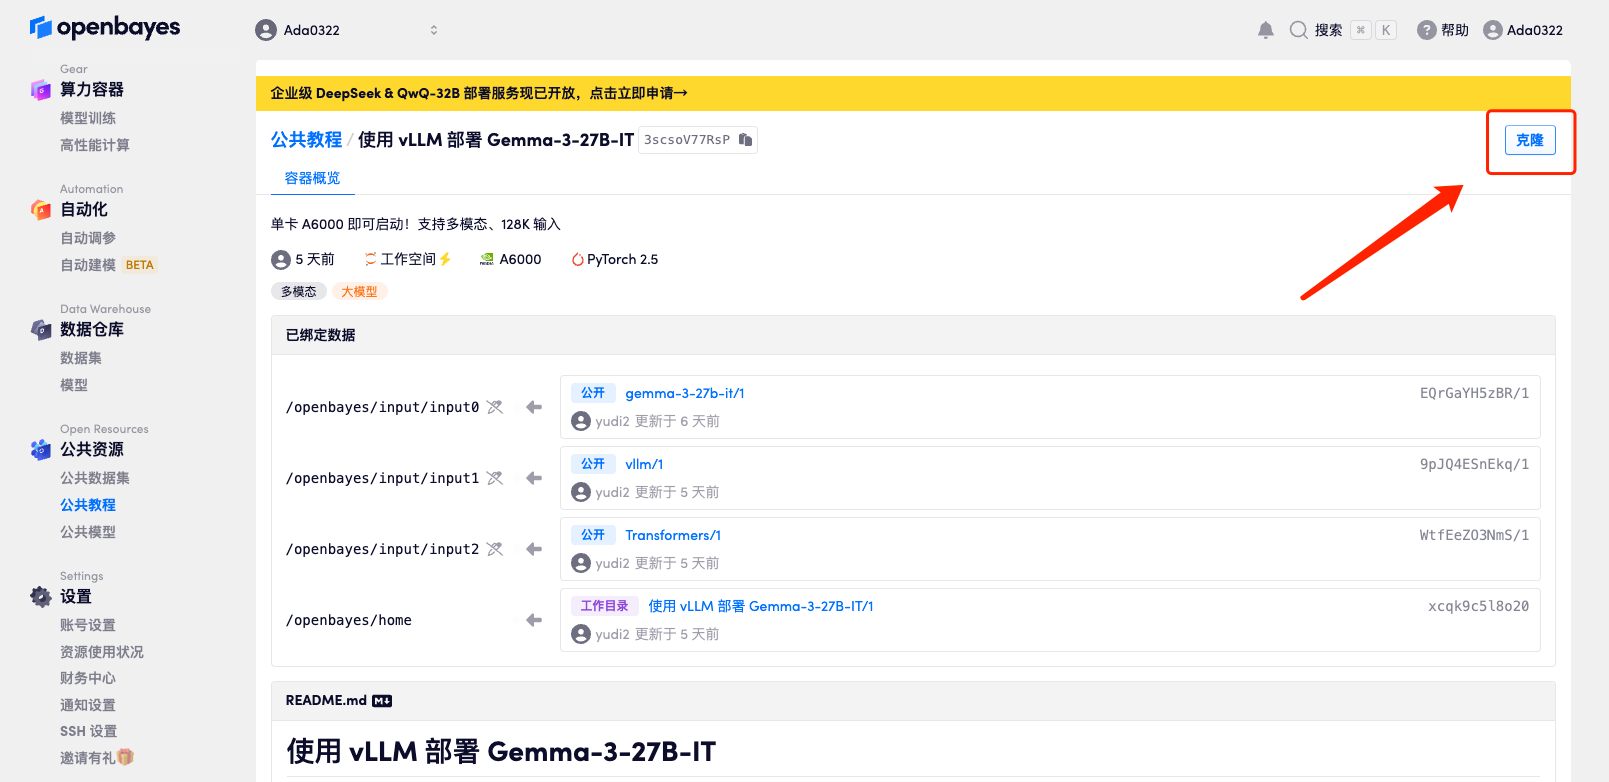This screenshot has width=1609, height=782.
Task: Click the author avatar beside 5 天前
Action: pos(281,260)
